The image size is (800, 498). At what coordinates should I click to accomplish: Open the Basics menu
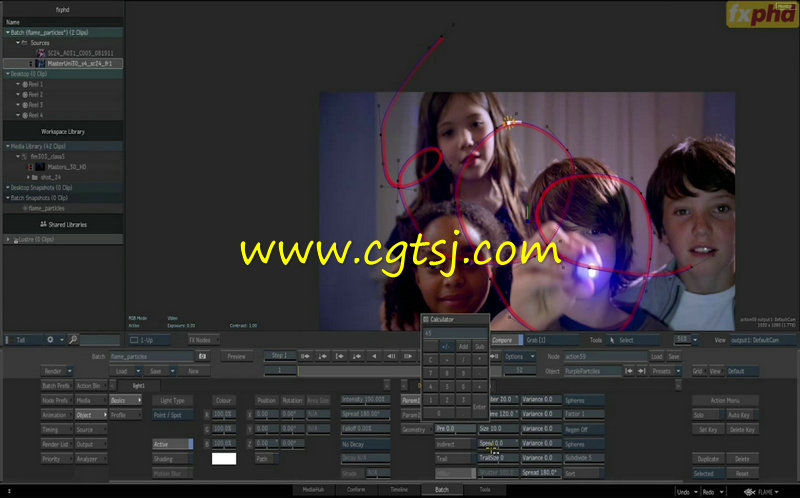tap(126, 400)
